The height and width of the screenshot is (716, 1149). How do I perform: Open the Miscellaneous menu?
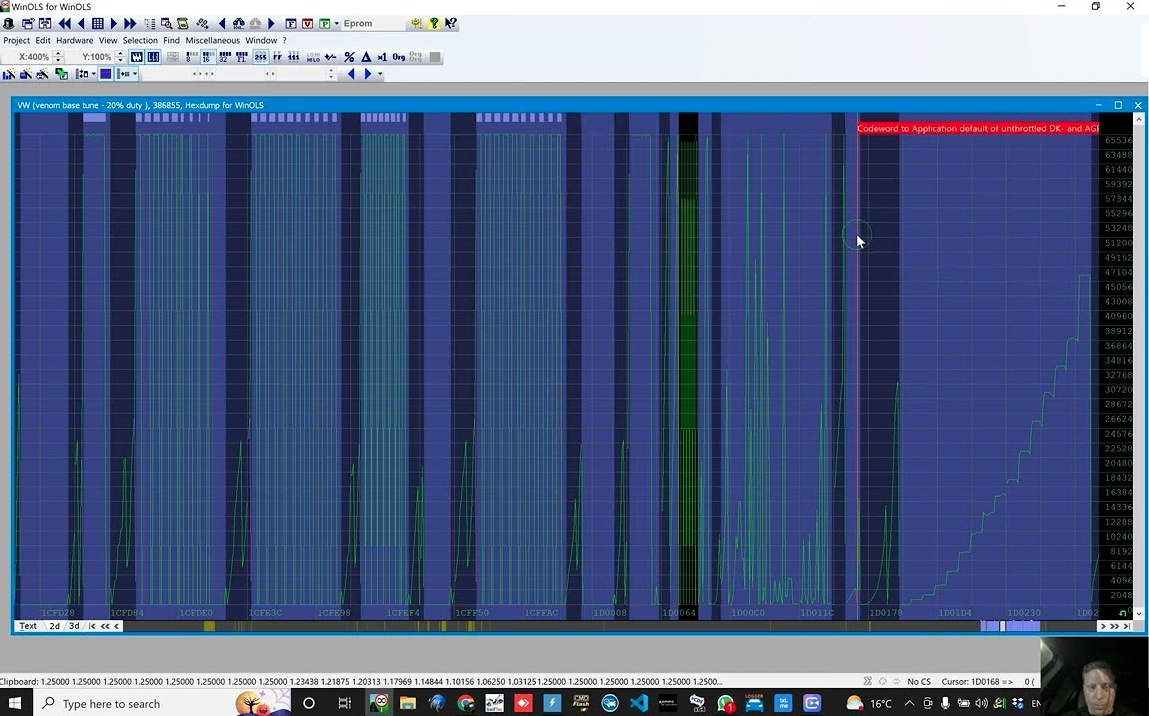(212, 40)
